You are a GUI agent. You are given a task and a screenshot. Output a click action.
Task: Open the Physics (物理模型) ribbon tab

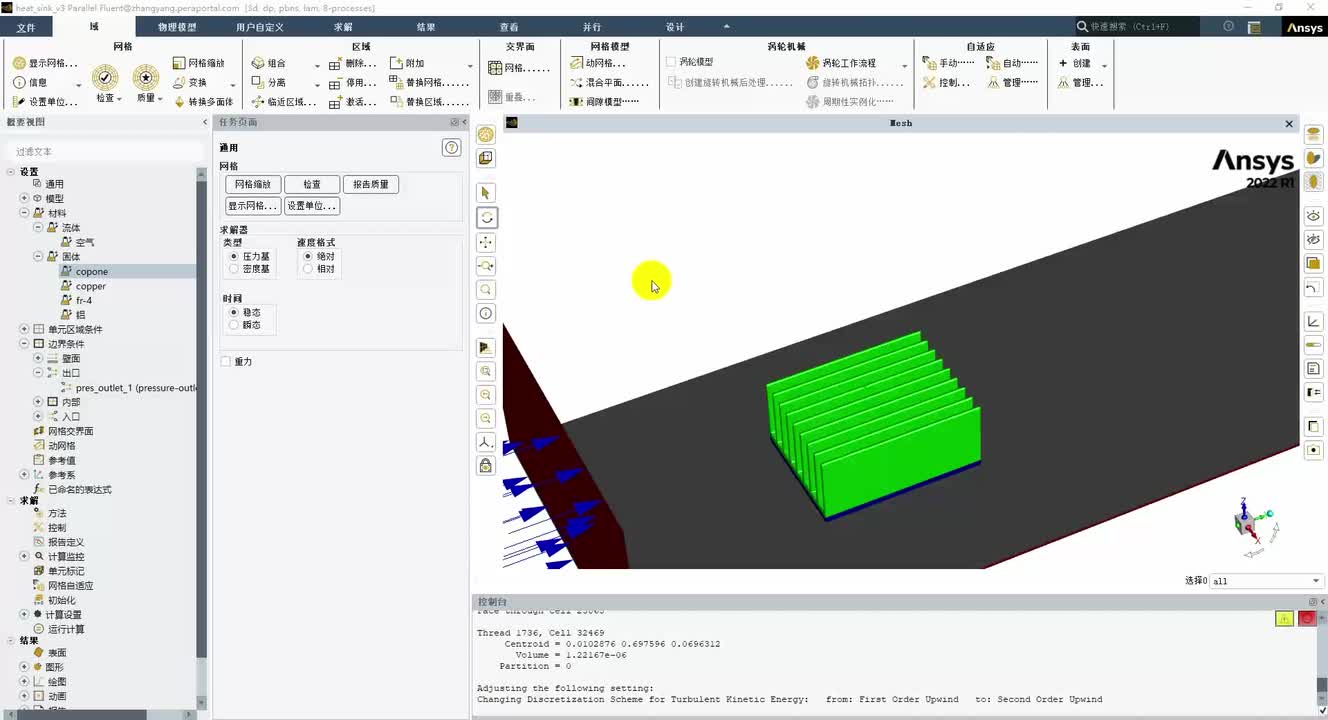177,27
